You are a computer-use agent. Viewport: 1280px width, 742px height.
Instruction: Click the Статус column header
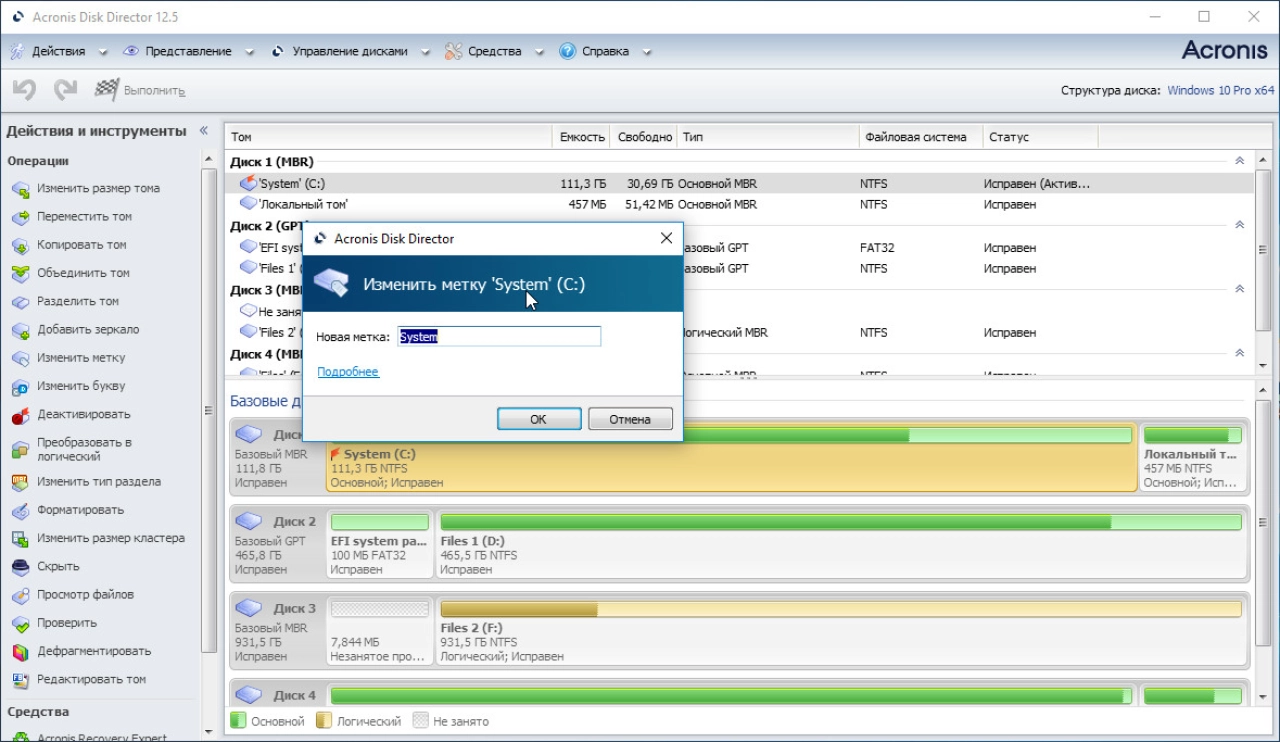tap(1040, 137)
